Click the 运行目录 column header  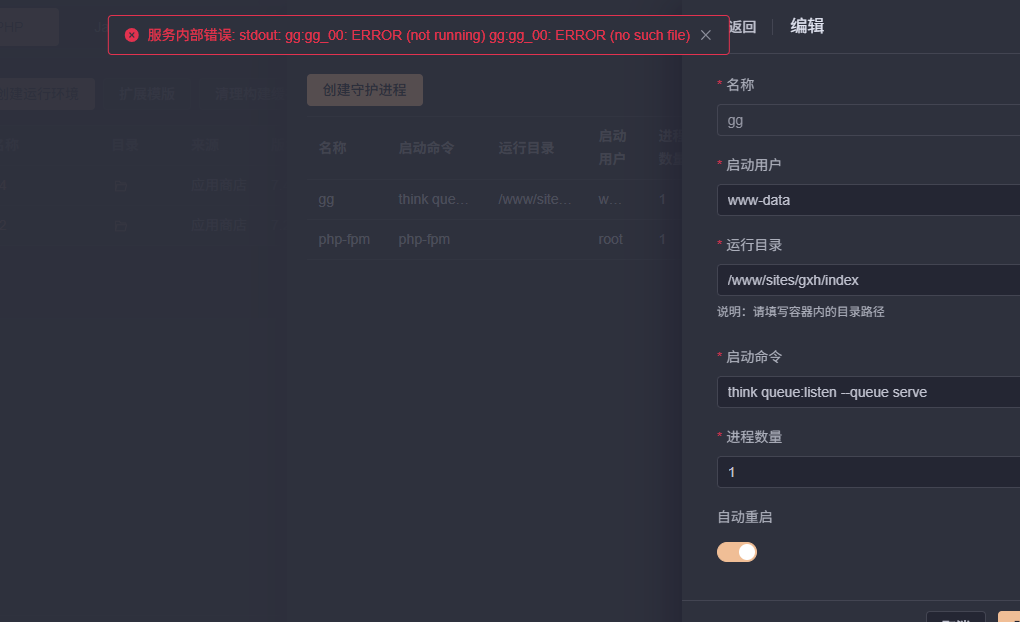526,148
